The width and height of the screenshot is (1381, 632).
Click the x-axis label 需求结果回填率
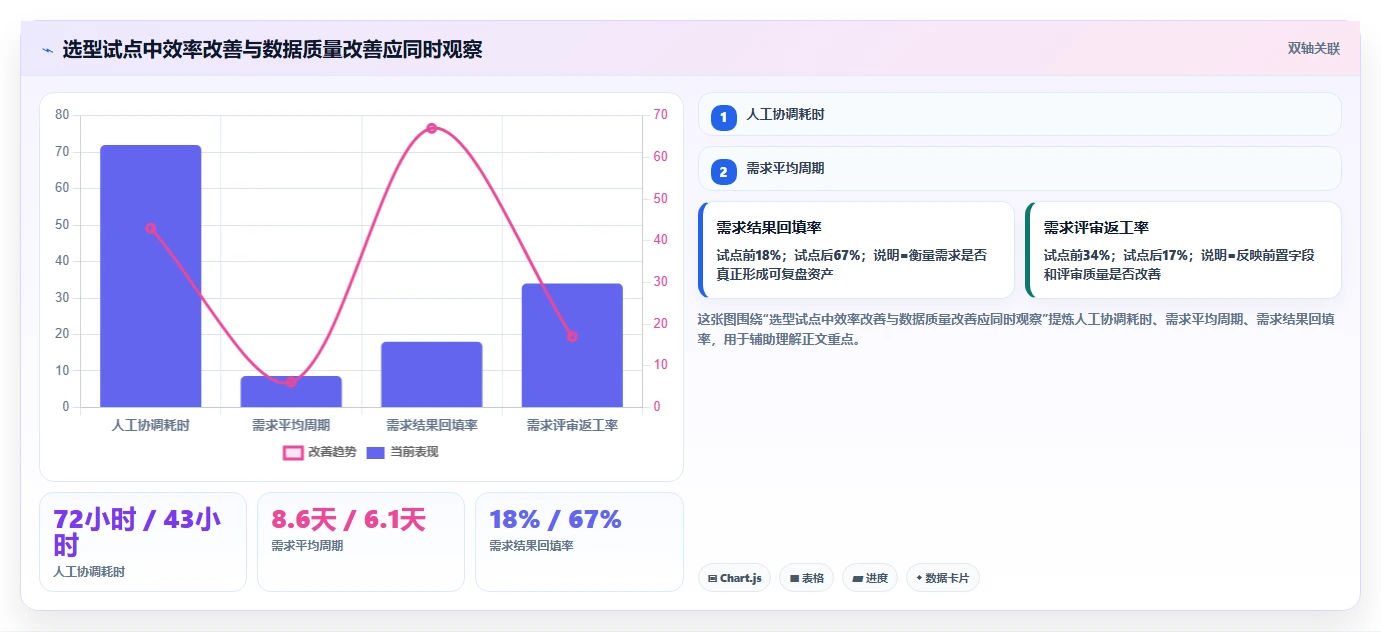coord(432,425)
